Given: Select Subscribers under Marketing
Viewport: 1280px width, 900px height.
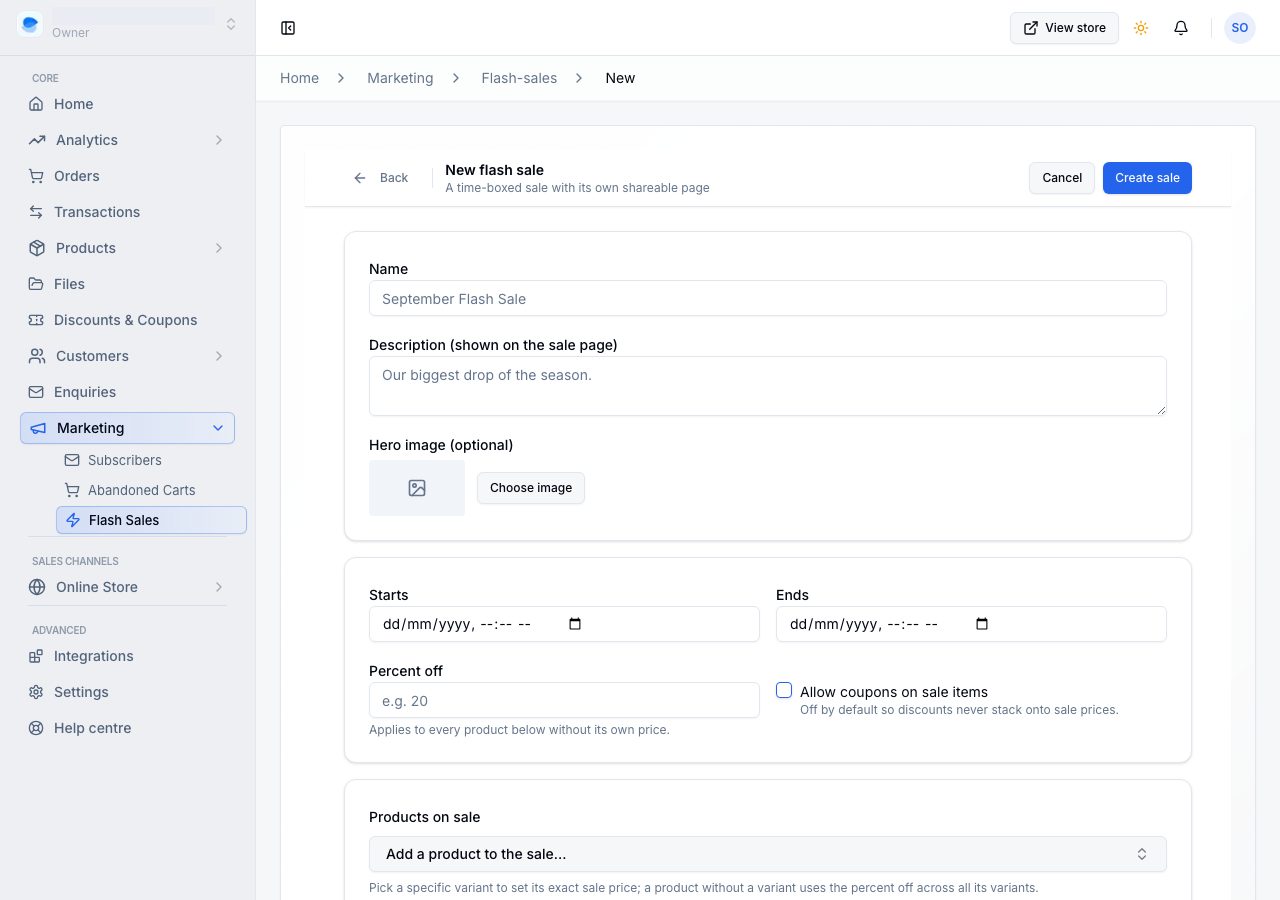Looking at the screenshot, I should tap(152, 460).
